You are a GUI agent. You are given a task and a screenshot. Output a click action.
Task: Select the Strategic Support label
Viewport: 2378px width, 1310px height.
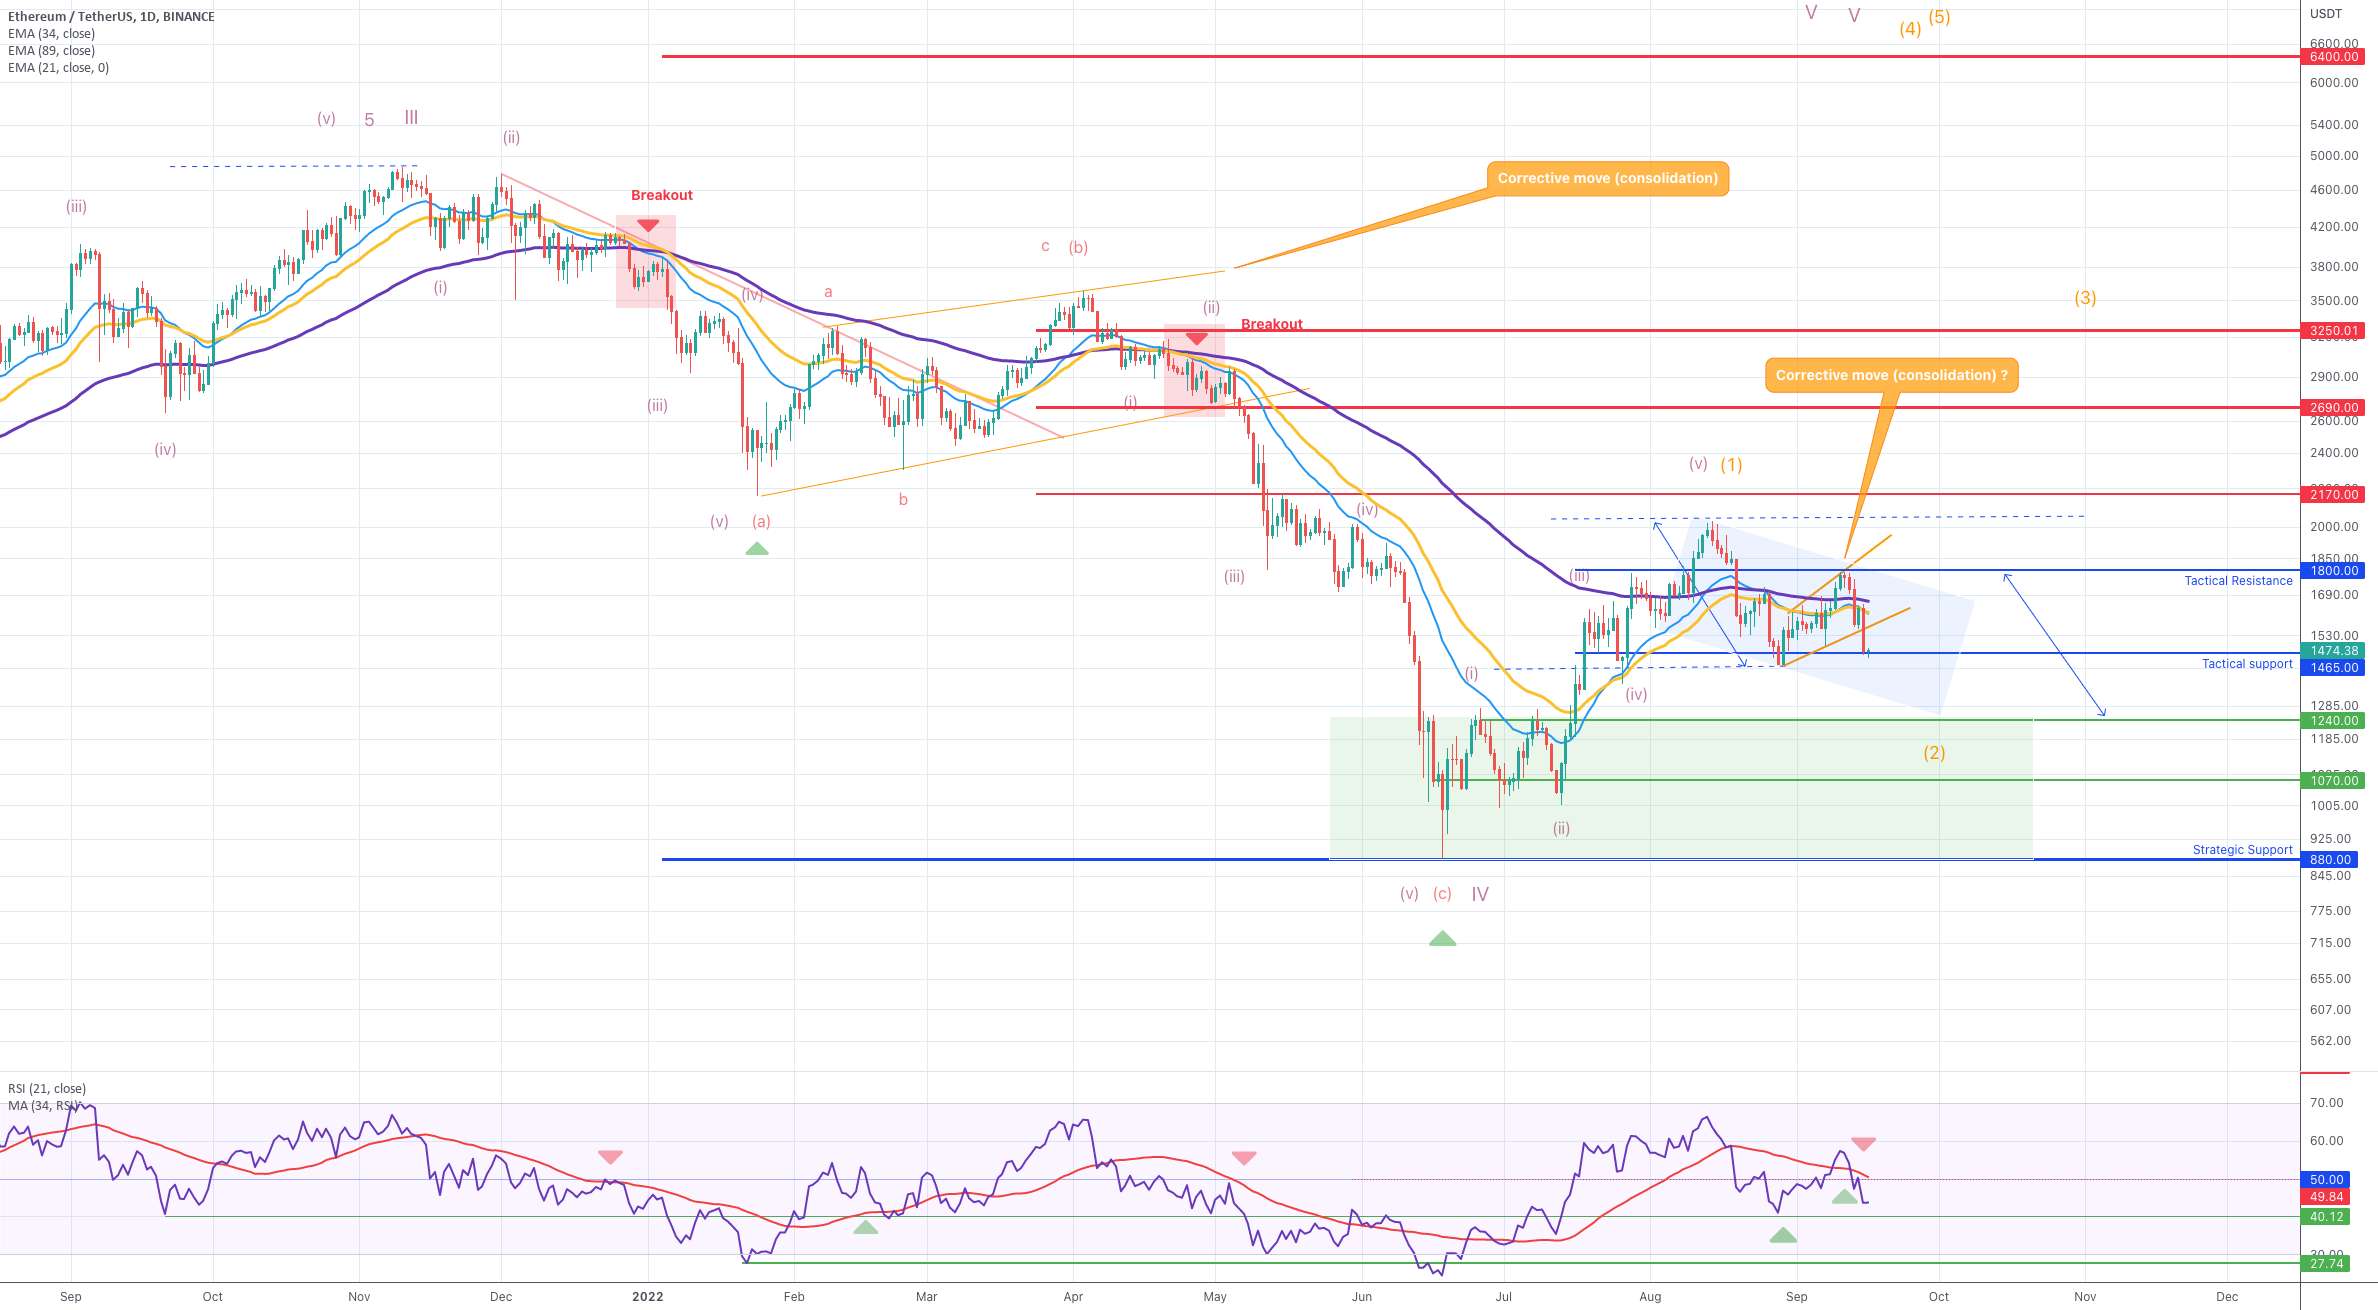pos(2242,850)
